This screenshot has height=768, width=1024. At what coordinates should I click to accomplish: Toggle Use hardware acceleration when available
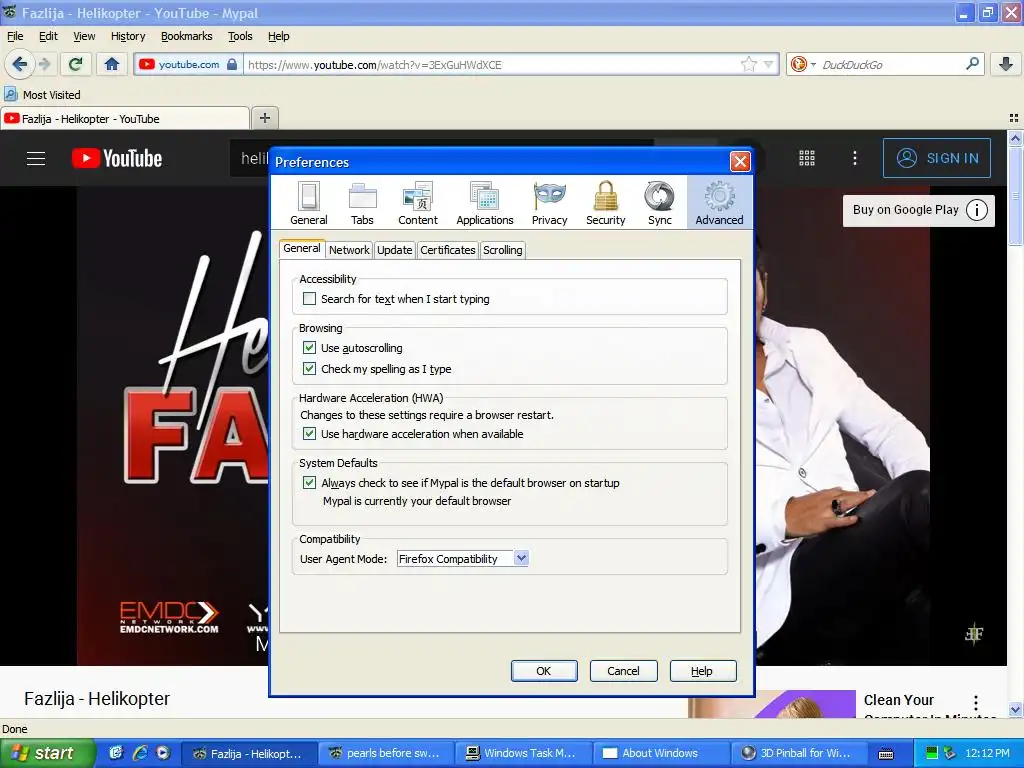click(x=310, y=434)
